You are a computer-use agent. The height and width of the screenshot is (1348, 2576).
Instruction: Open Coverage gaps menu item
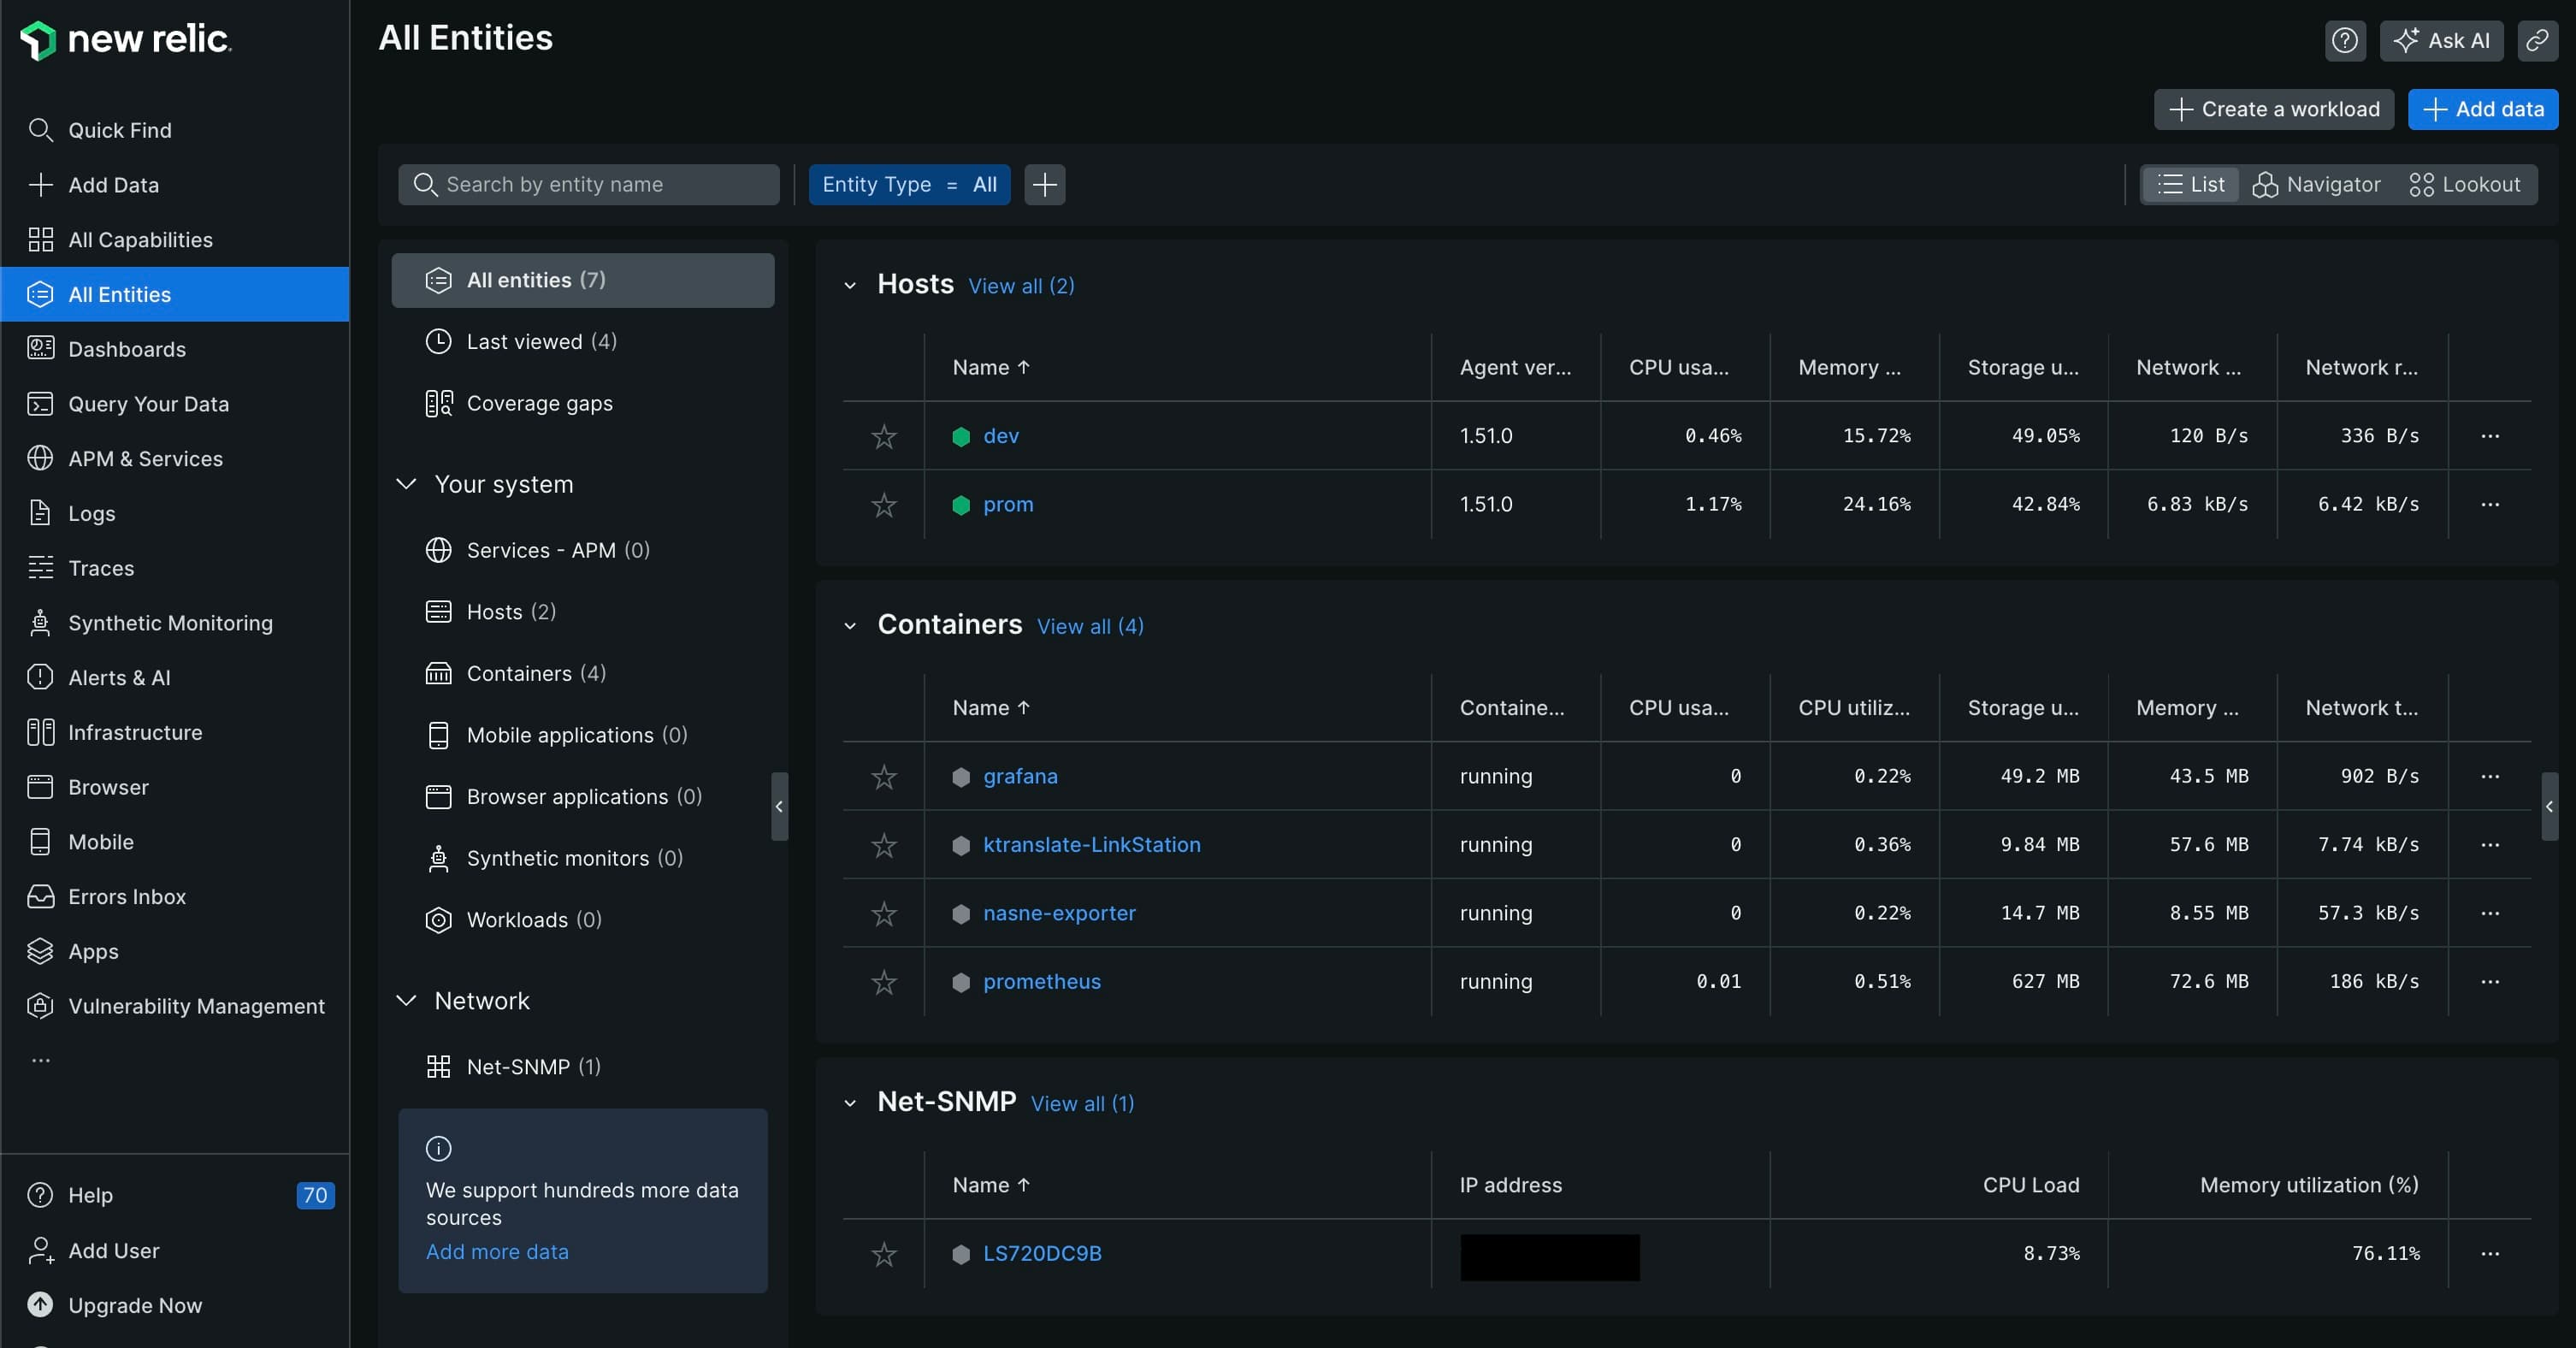[538, 404]
